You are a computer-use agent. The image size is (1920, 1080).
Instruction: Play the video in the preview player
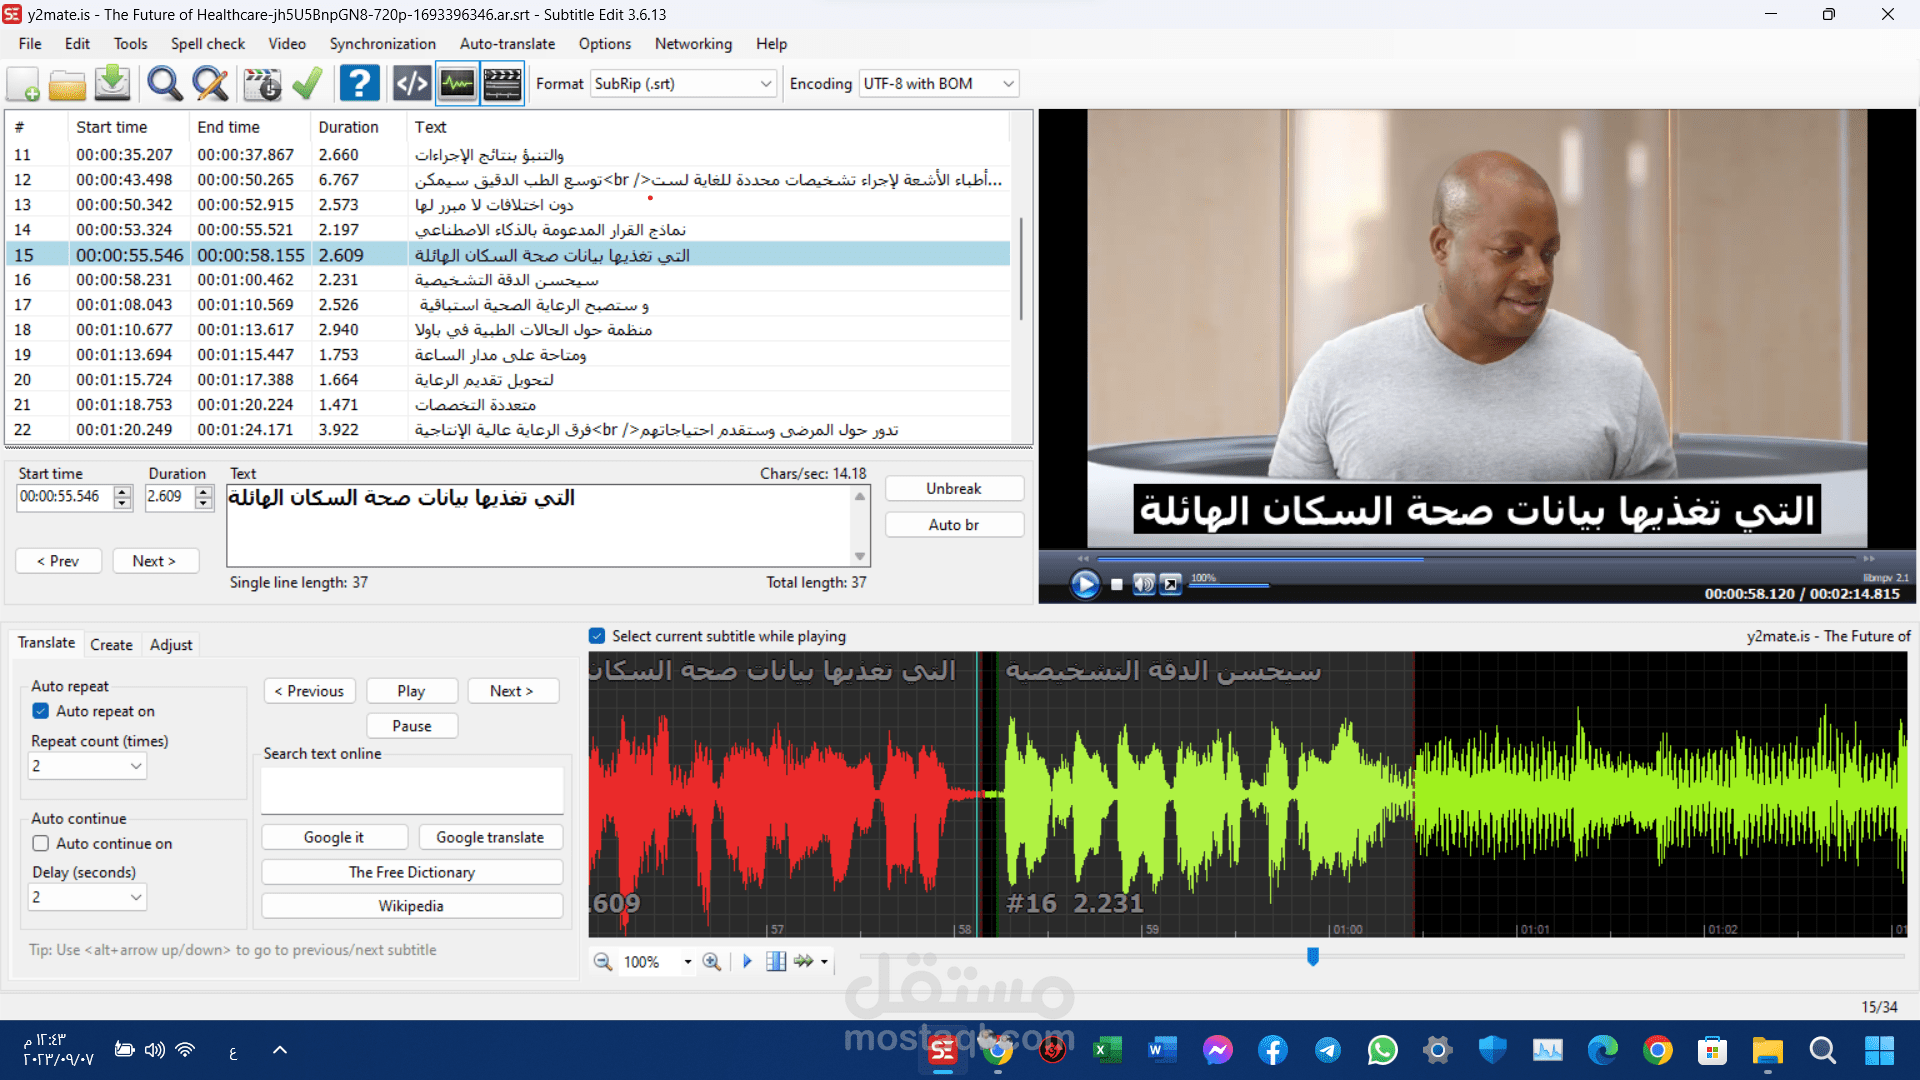pyautogui.click(x=1085, y=584)
